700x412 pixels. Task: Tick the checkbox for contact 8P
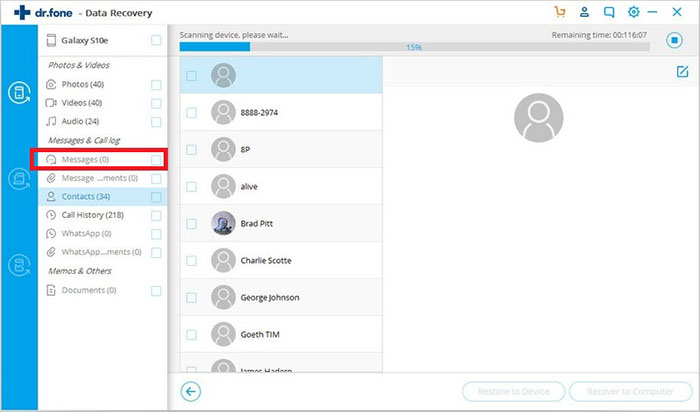pyautogui.click(x=191, y=150)
